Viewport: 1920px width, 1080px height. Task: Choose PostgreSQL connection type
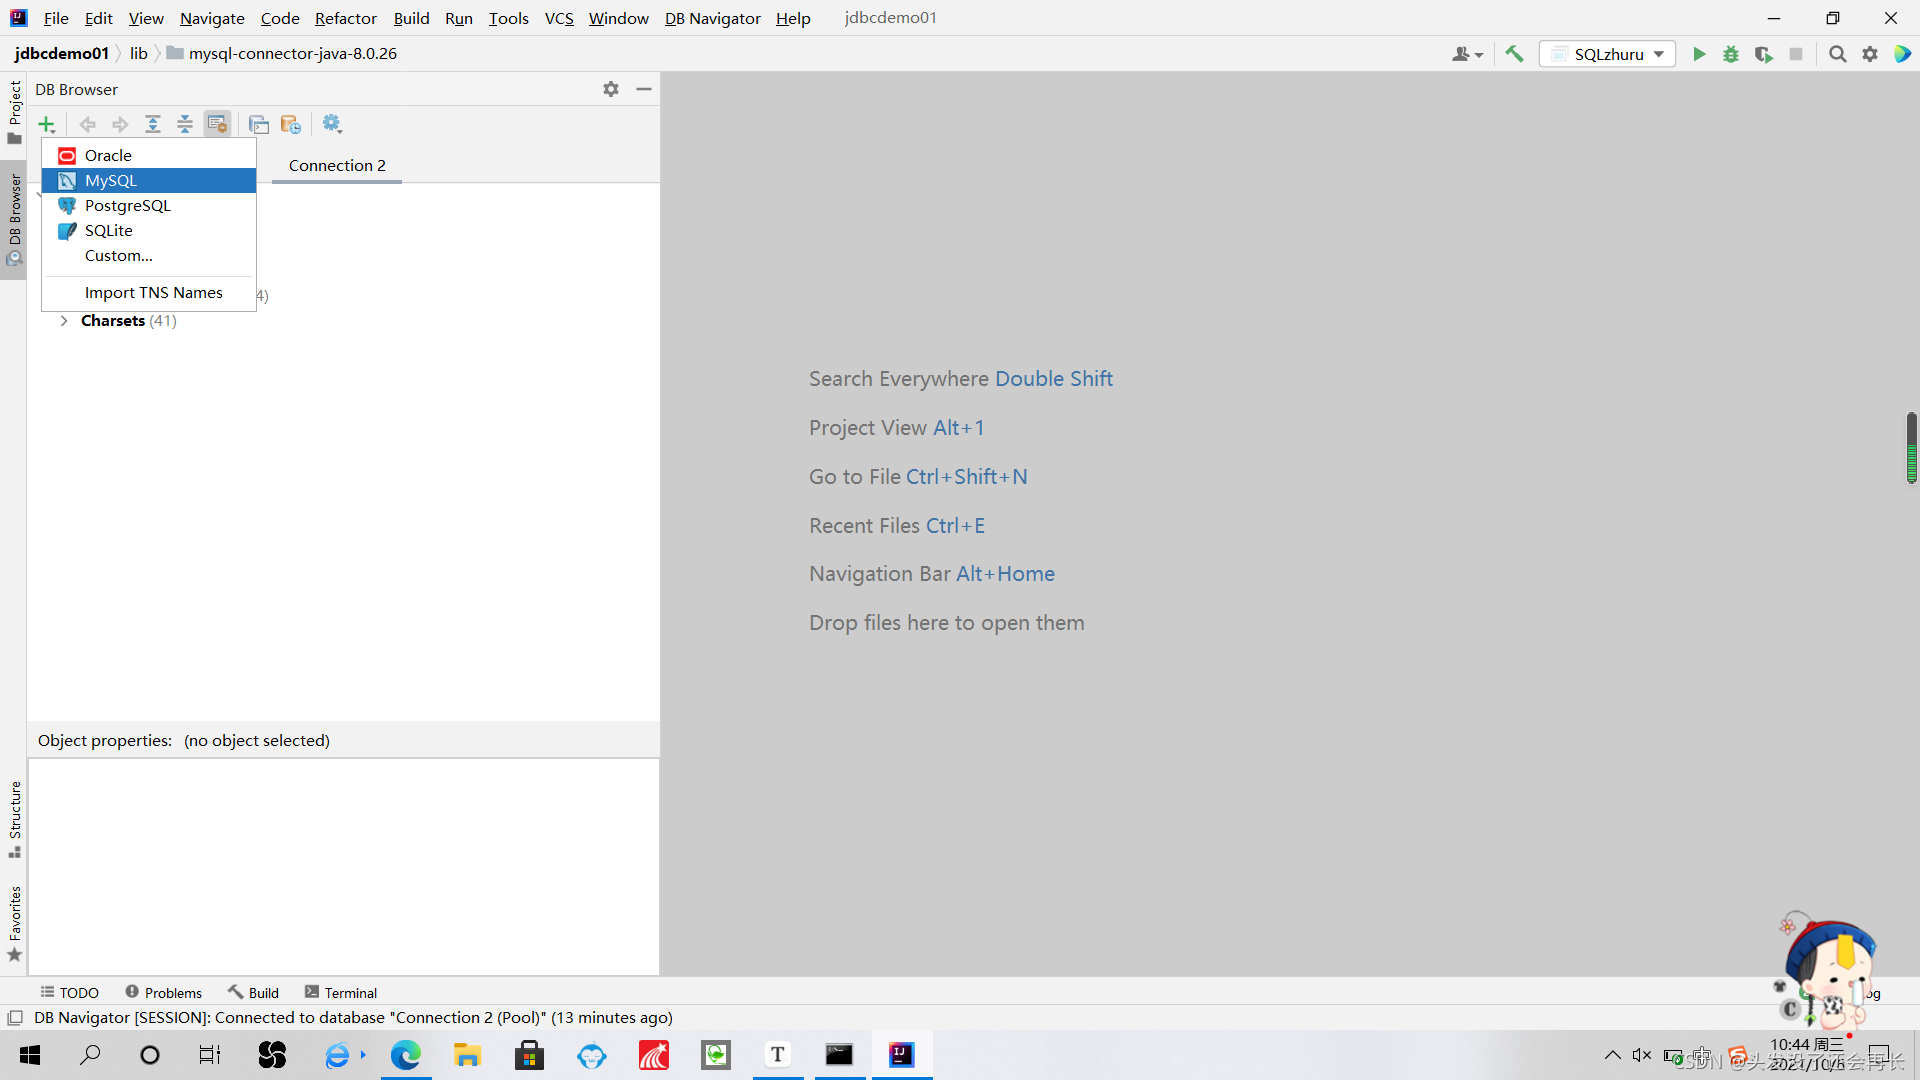127,205
